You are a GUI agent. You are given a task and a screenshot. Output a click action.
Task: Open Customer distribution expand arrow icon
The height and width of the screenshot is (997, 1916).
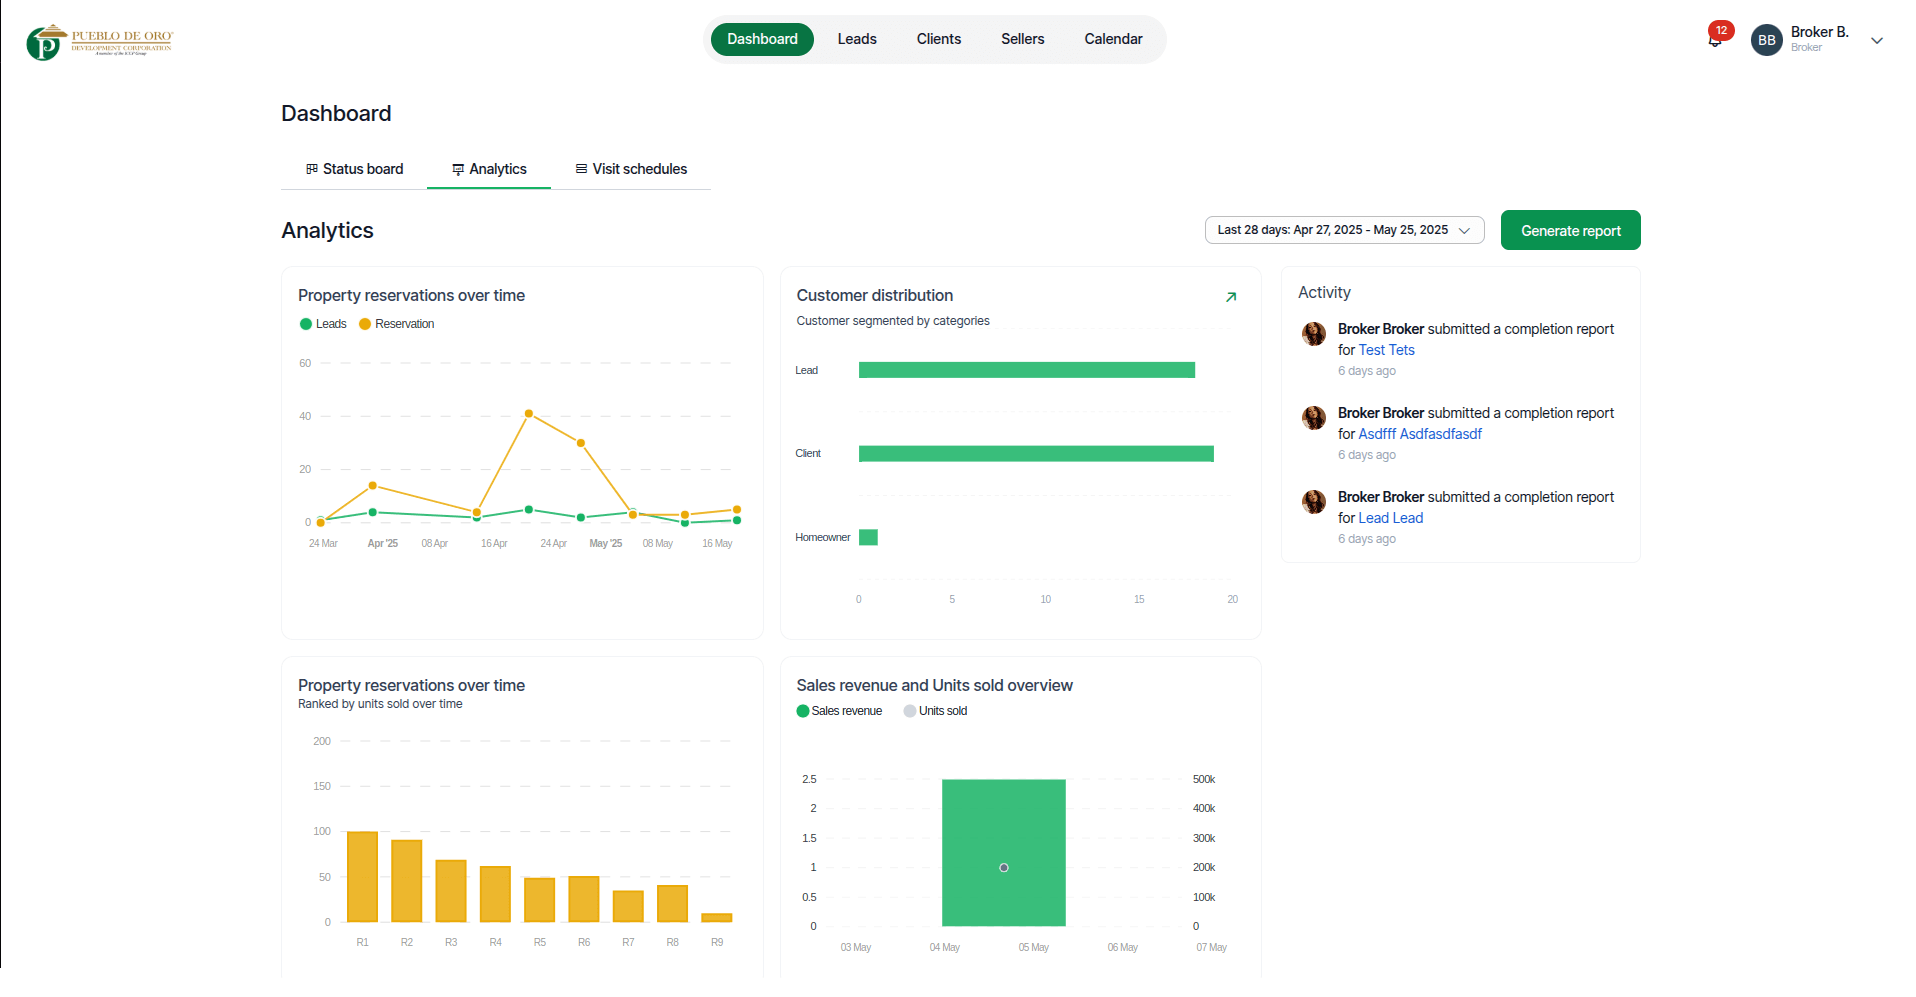(x=1231, y=297)
